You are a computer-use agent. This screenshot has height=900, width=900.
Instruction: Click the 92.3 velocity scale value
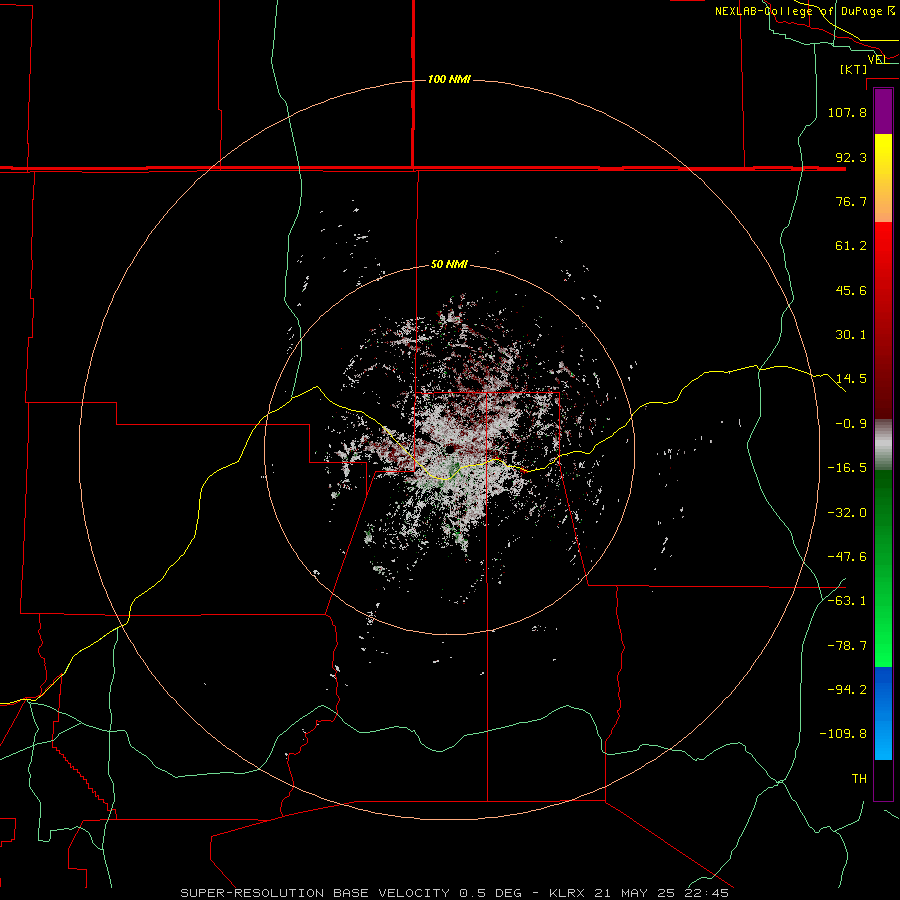(x=851, y=157)
